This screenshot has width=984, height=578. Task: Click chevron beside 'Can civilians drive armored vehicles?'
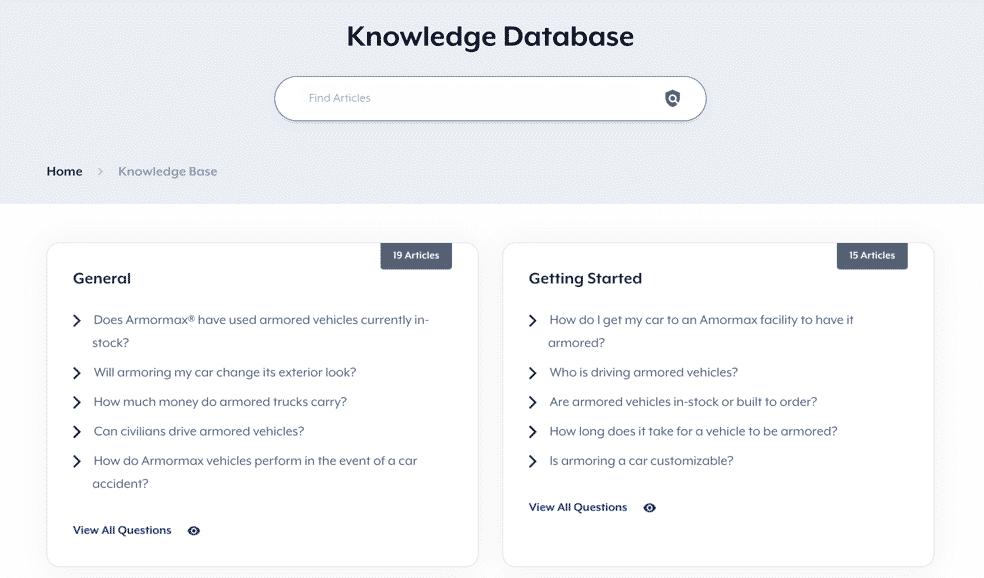click(x=77, y=432)
